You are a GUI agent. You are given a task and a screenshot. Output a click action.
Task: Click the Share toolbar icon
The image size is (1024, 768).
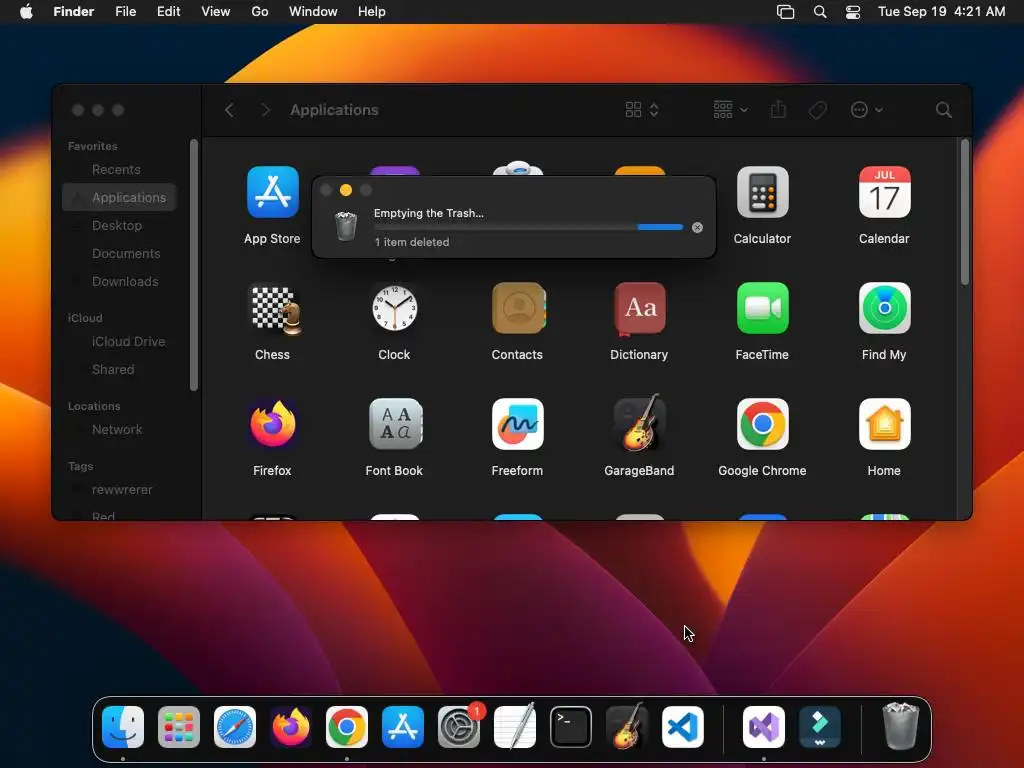point(778,109)
